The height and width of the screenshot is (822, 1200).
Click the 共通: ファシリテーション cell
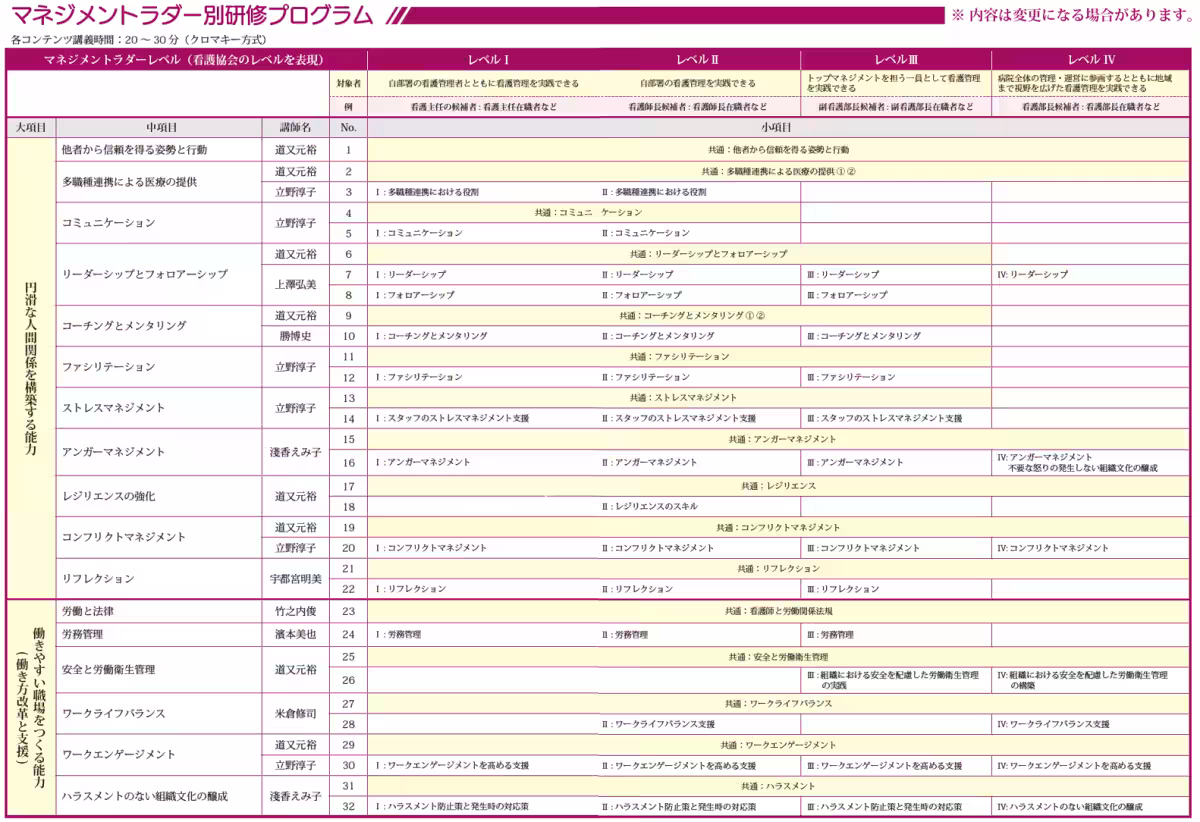[x=680, y=356]
